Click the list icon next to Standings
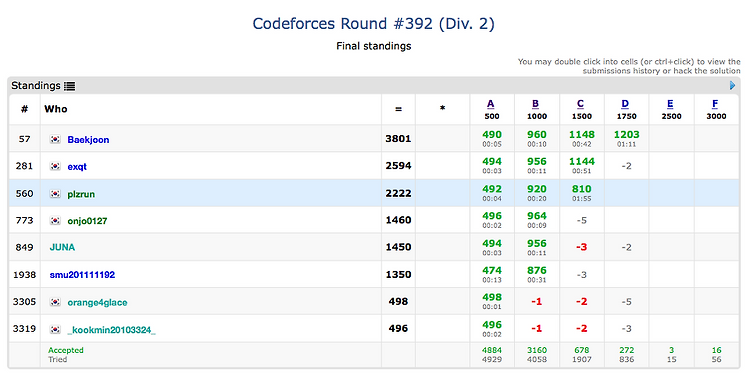This screenshot has height=377, width=750. [x=69, y=86]
